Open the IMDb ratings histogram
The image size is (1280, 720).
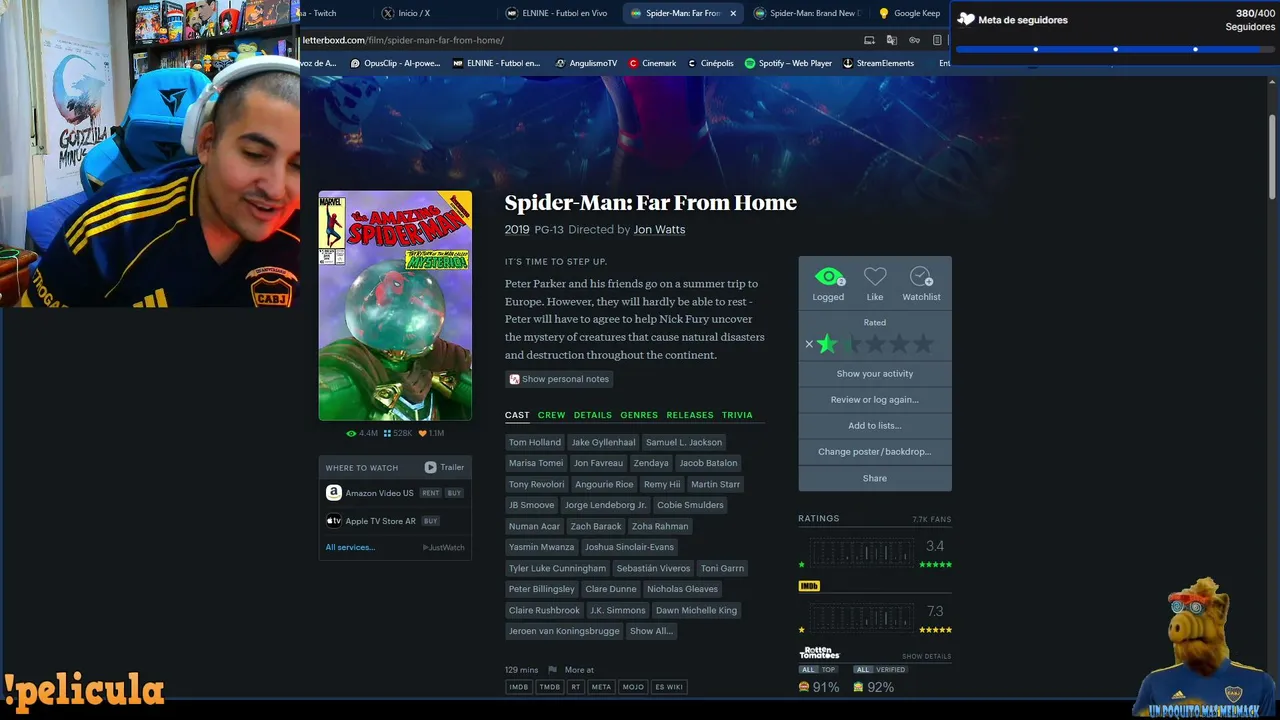coord(861,616)
